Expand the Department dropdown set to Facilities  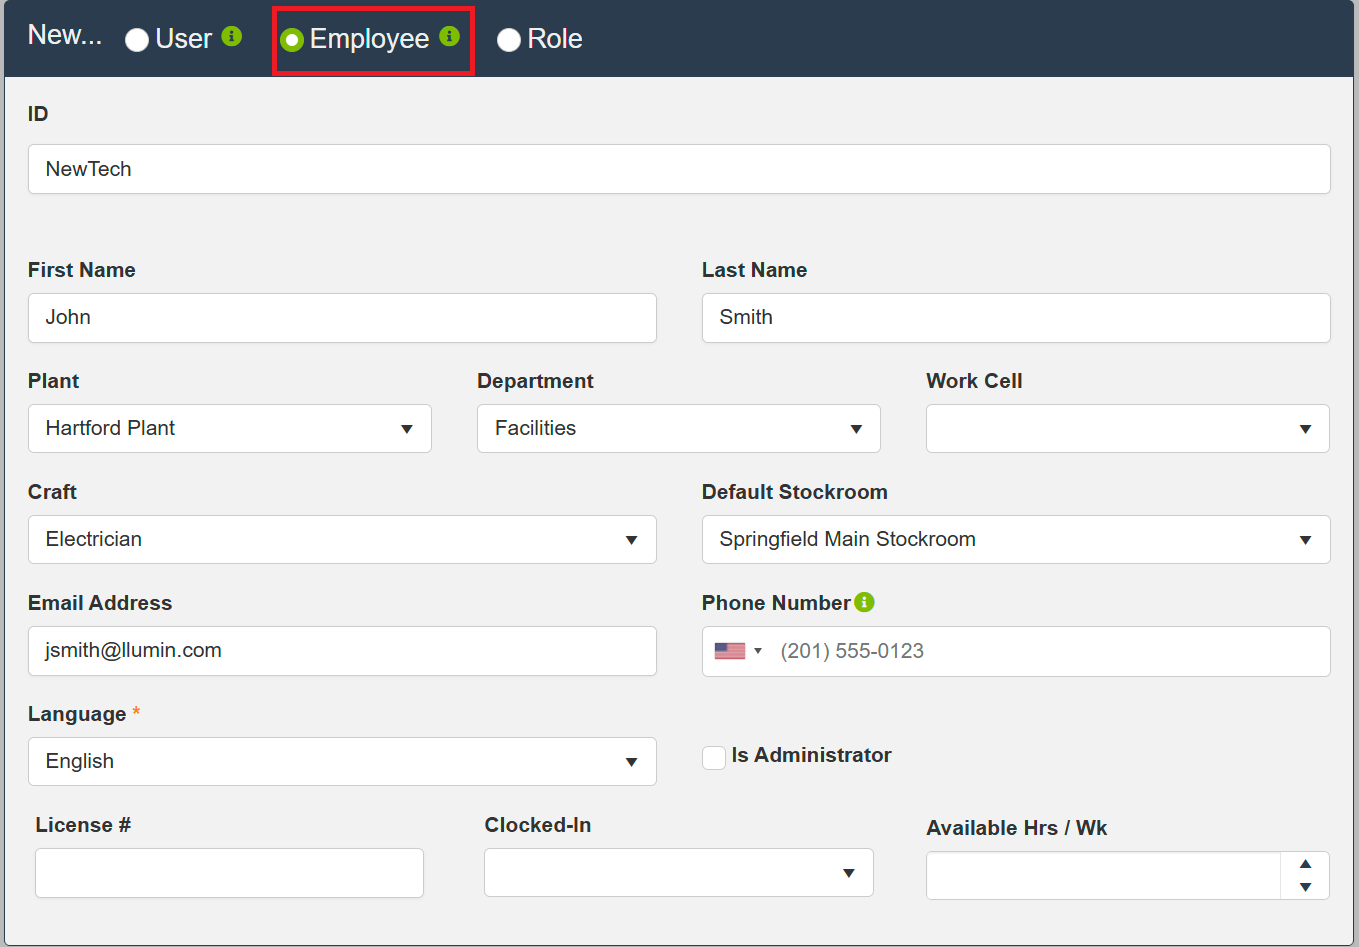click(678, 428)
